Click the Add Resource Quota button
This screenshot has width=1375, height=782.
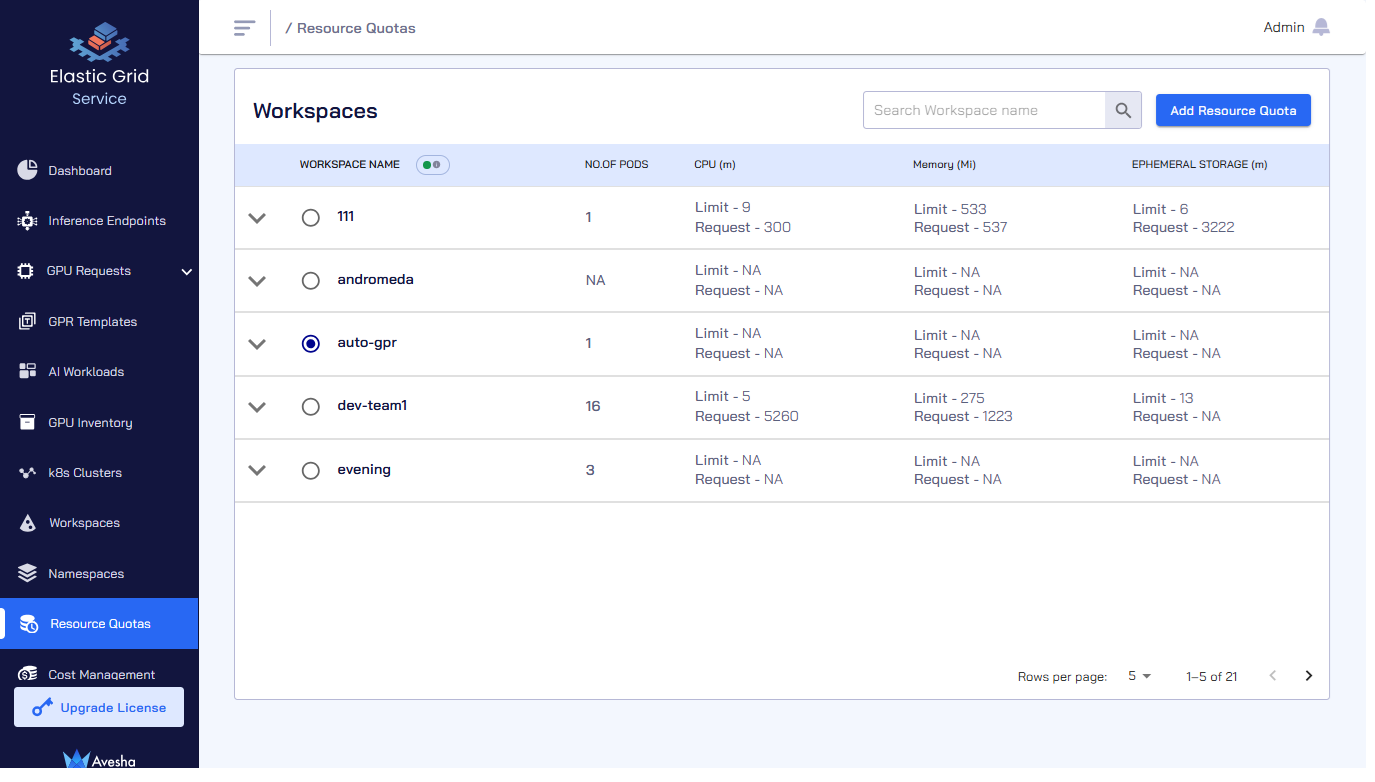1233,111
